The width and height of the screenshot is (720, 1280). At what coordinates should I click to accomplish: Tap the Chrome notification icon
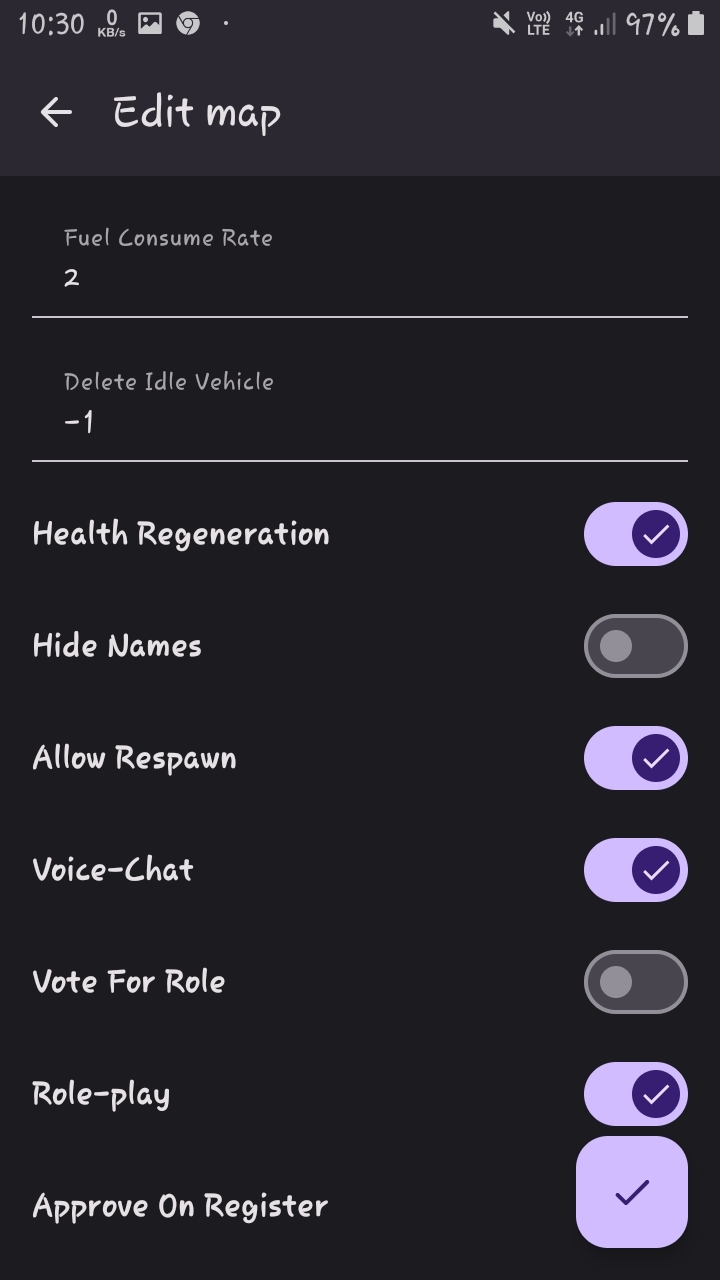point(188,23)
